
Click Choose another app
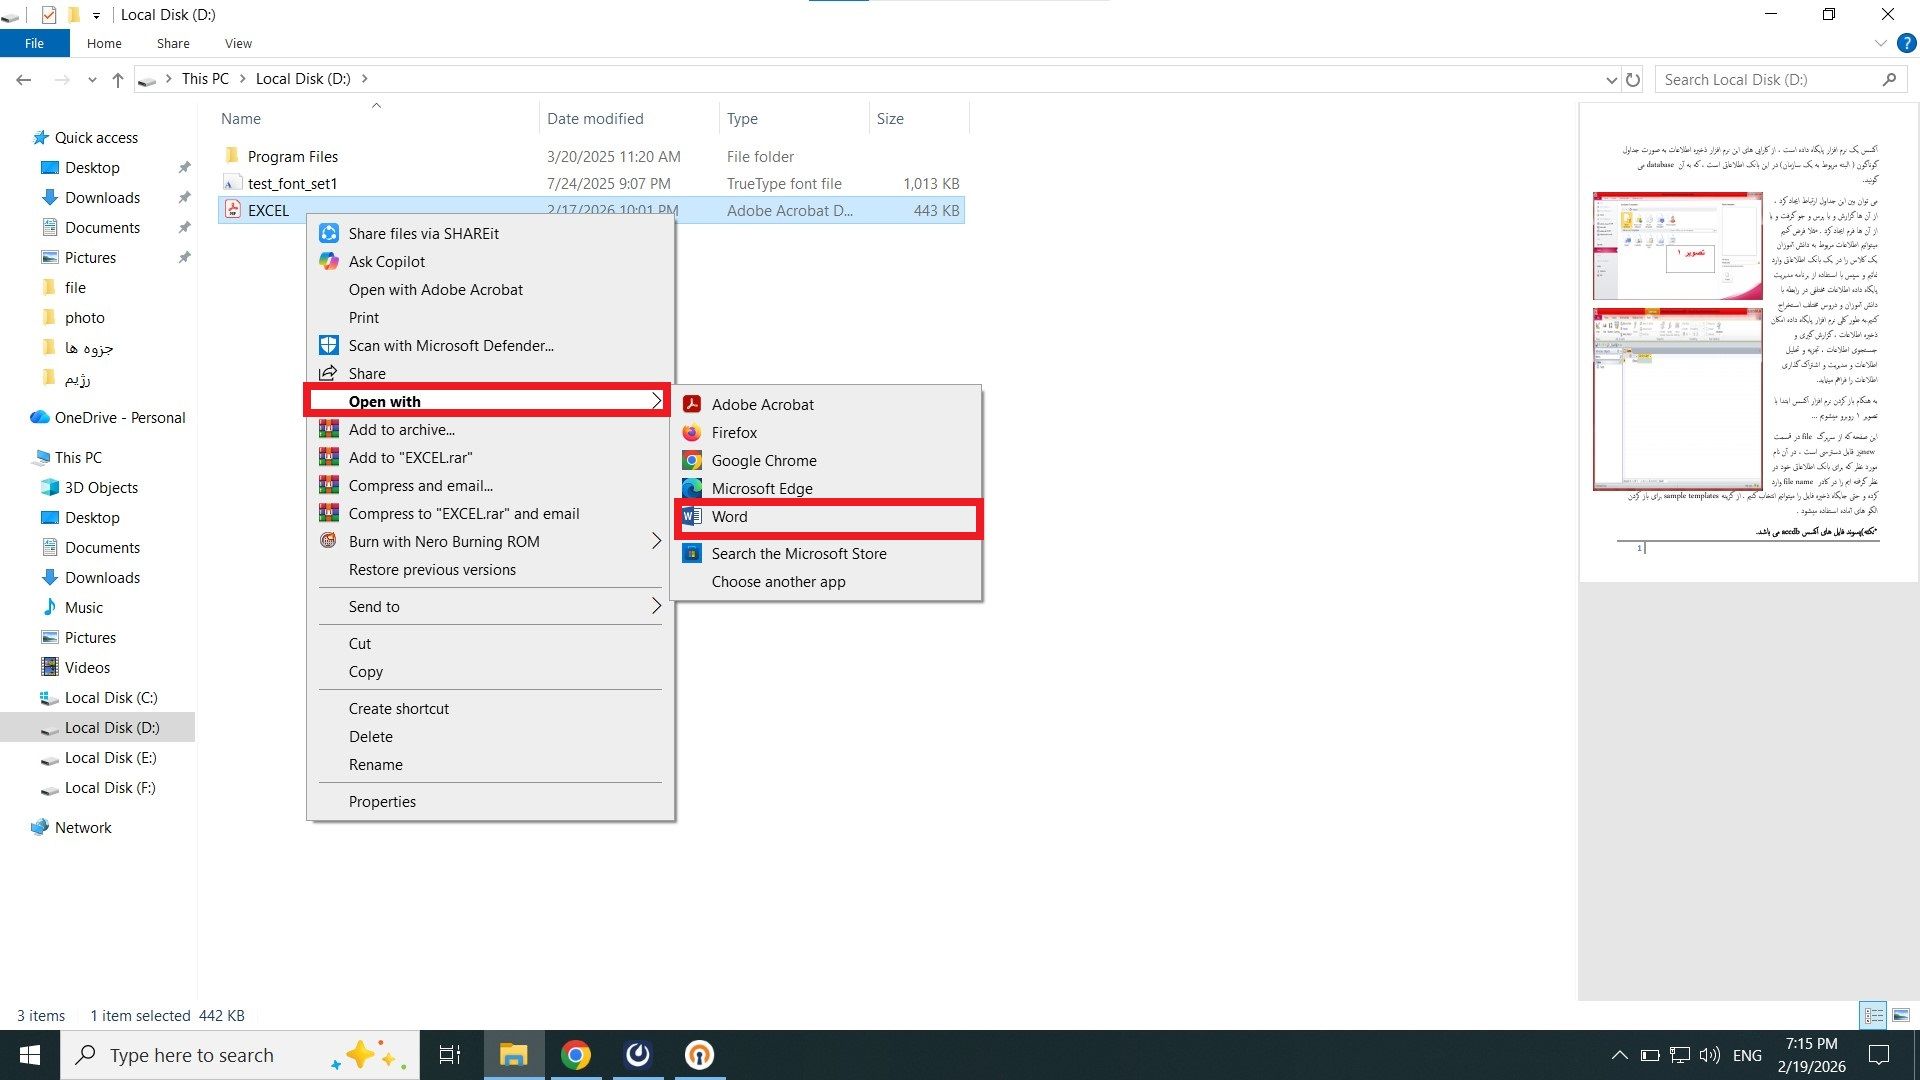778,582
